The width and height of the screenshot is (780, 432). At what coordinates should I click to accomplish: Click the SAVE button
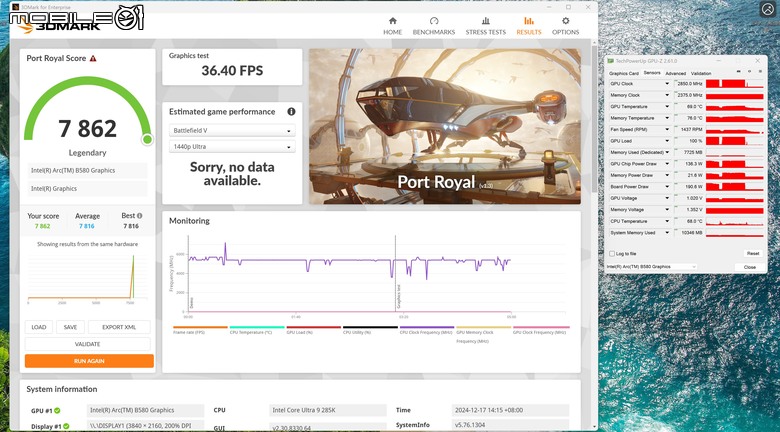70,327
